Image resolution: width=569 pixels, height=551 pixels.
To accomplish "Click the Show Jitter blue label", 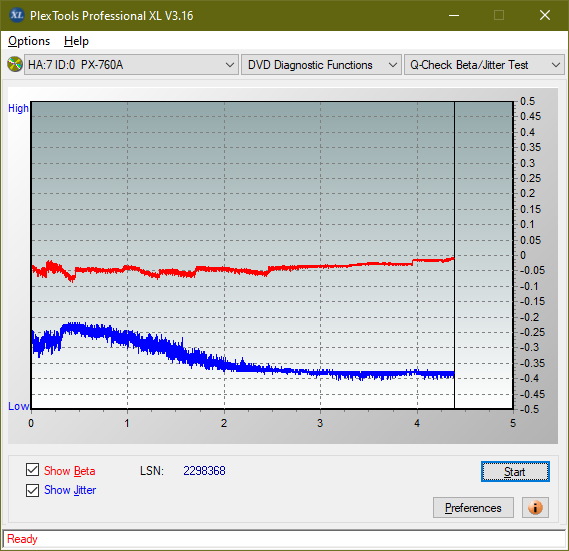I will [70, 490].
